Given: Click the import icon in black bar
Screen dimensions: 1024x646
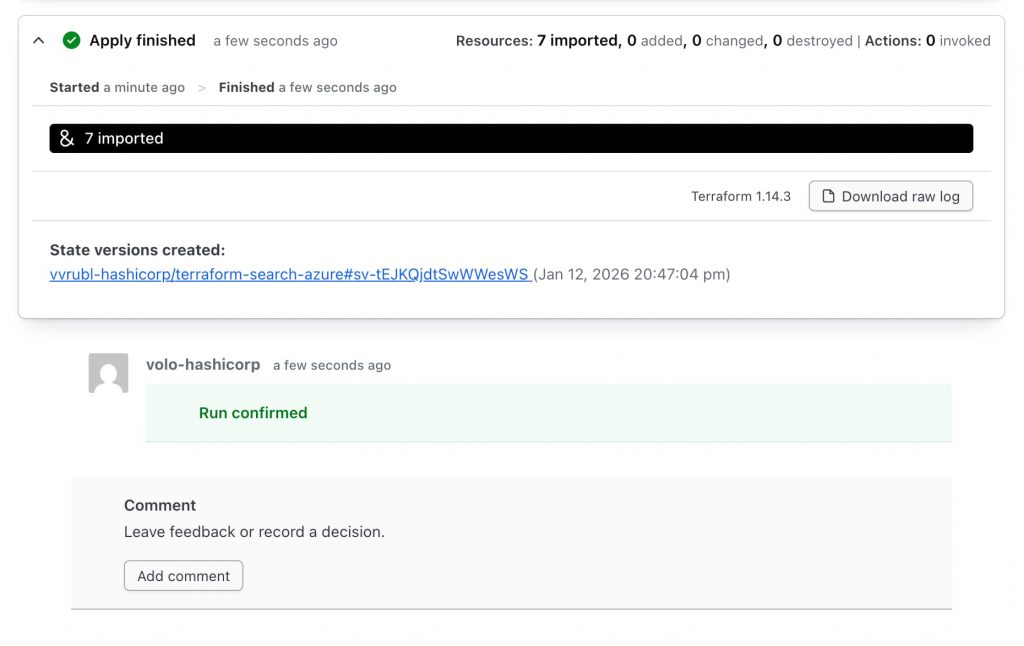Looking at the screenshot, I should [67, 139].
